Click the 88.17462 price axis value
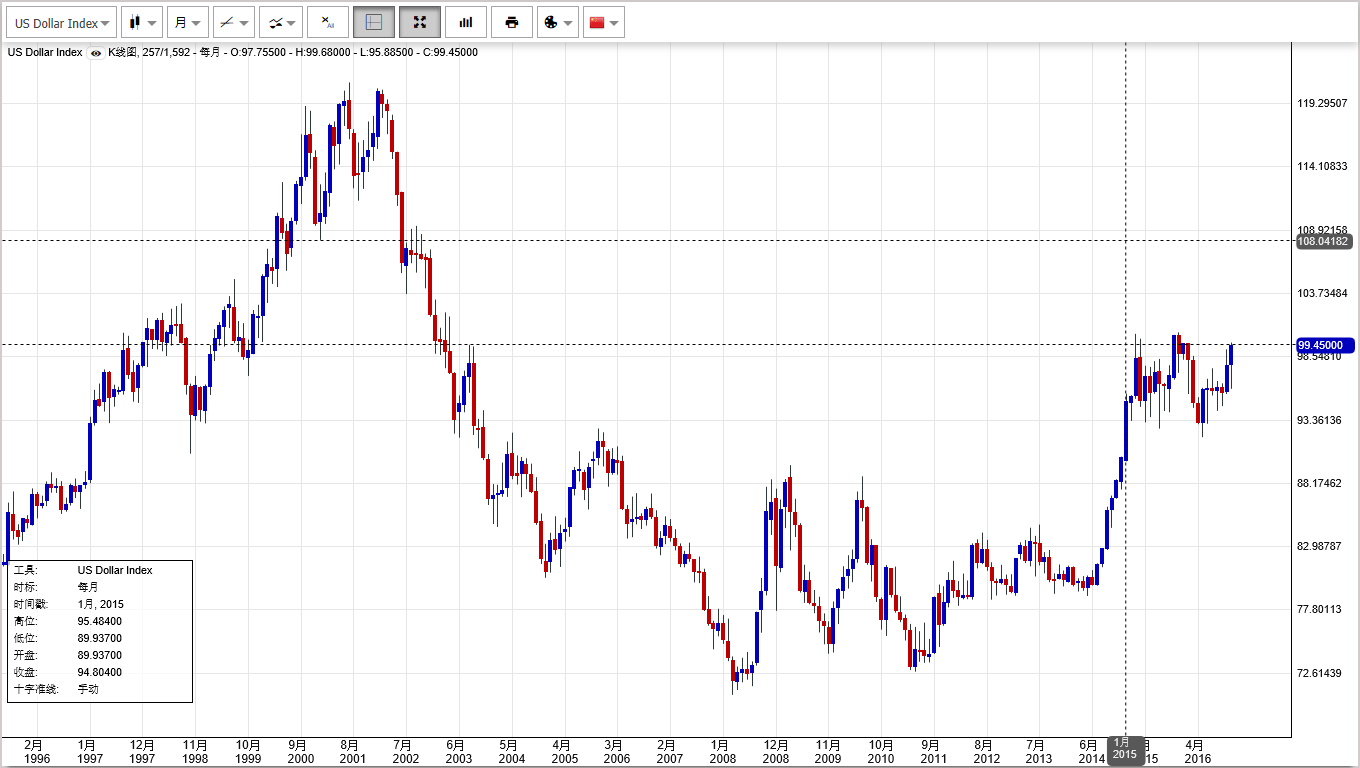Image resolution: width=1360 pixels, height=768 pixels. point(1319,483)
